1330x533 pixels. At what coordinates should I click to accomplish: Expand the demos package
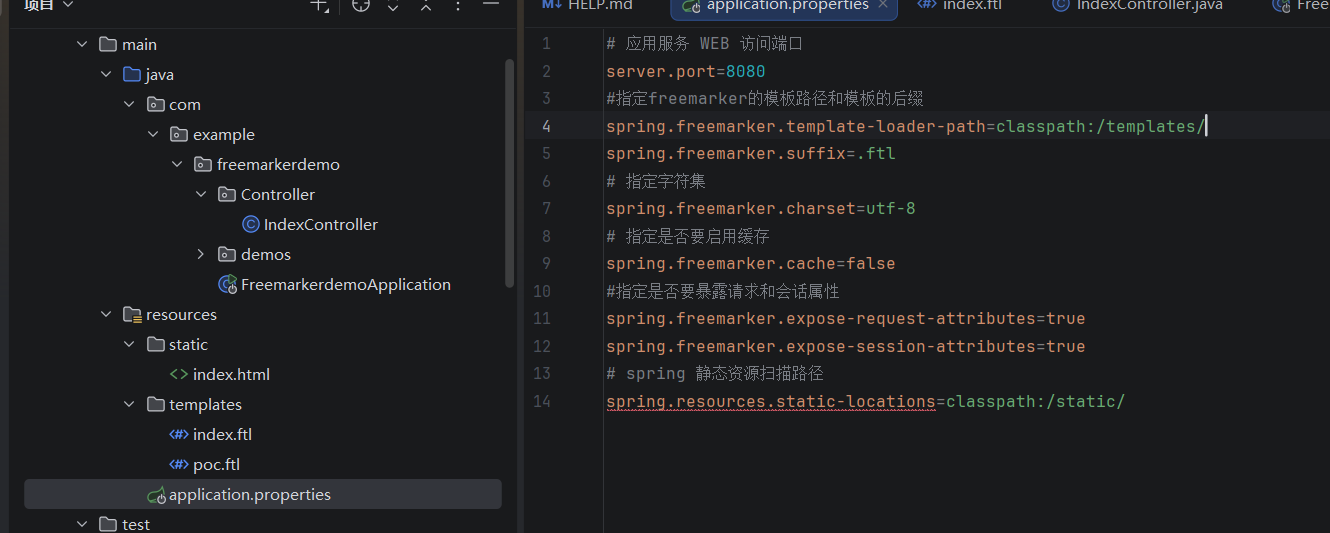click(202, 254)
